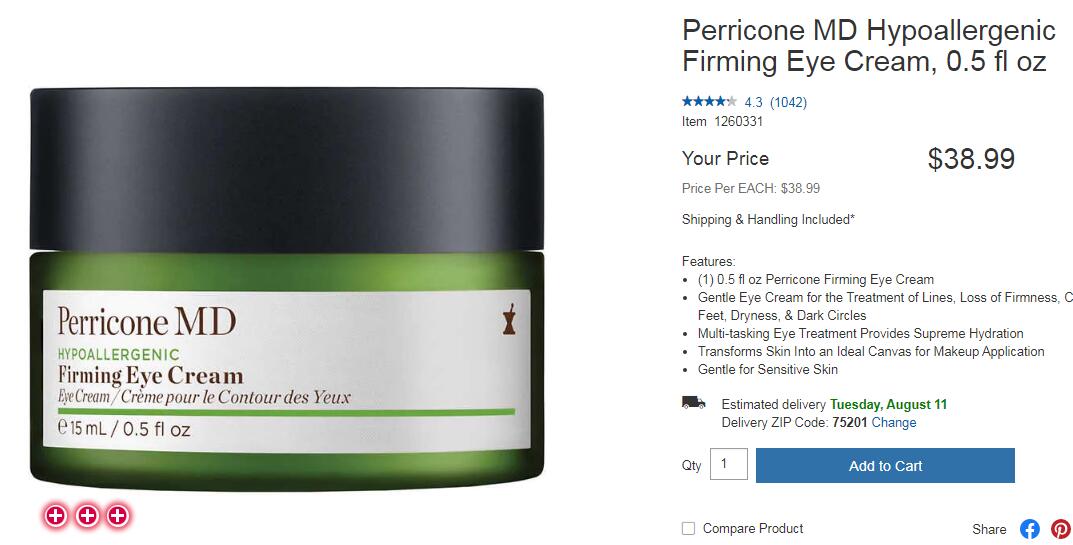Click the mortar and pestle logo on jar
Image resolution: width=1073 pixels, height=545 pixels.
[x=508, y=319]
